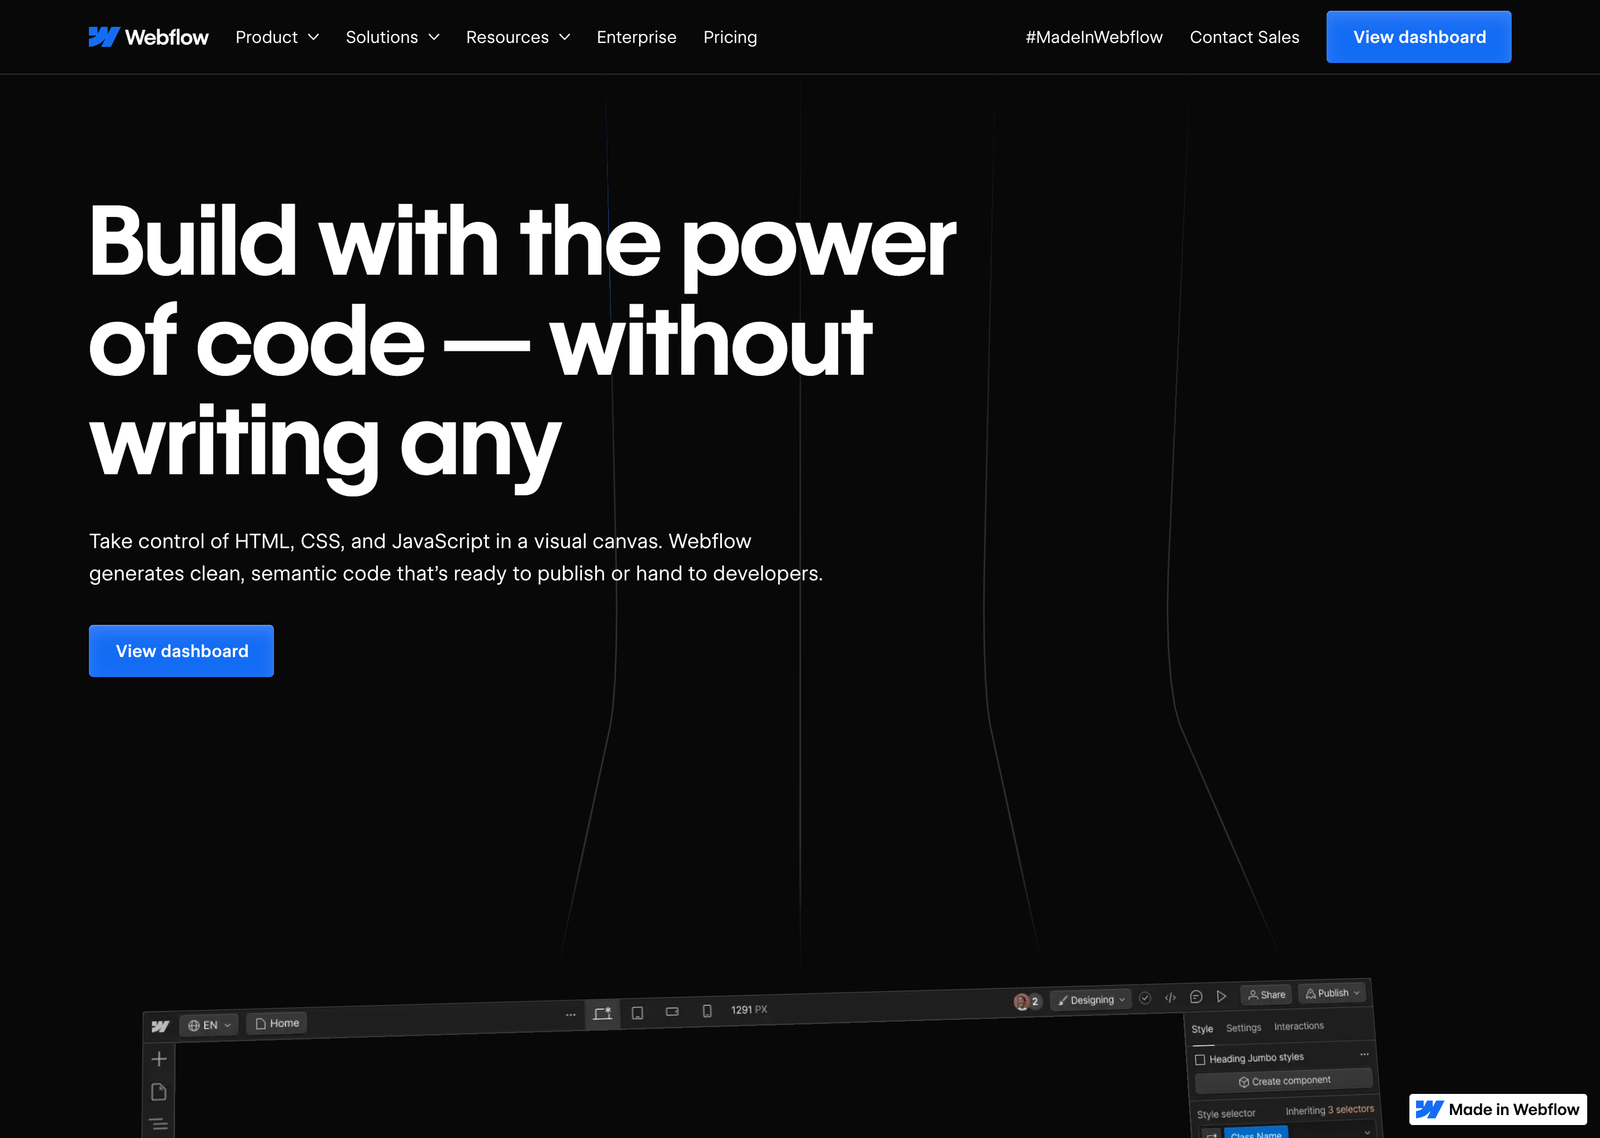Click the ellipsis next to Heading Jumbo styles
The height and width of the screenshot is (1138, 1600).
(x=1364, y=1054)
